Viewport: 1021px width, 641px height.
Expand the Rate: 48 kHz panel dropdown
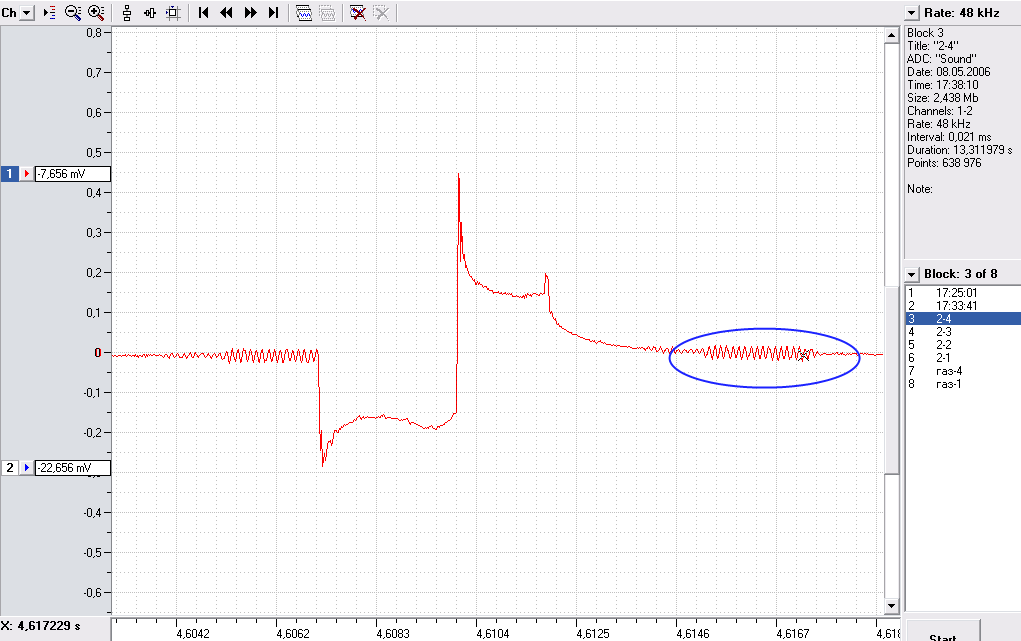[912, 13]
